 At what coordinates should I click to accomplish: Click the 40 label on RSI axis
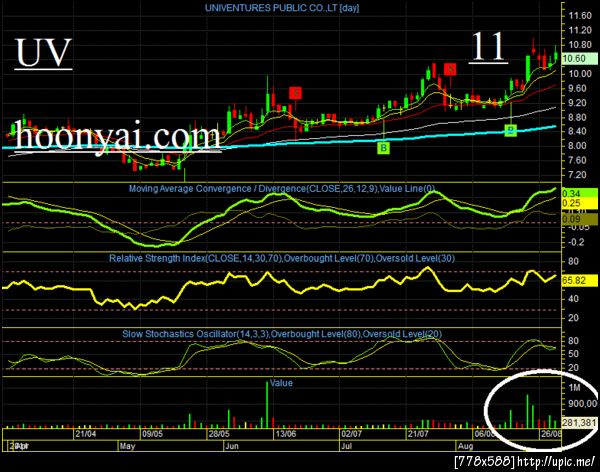coord(574,299)
